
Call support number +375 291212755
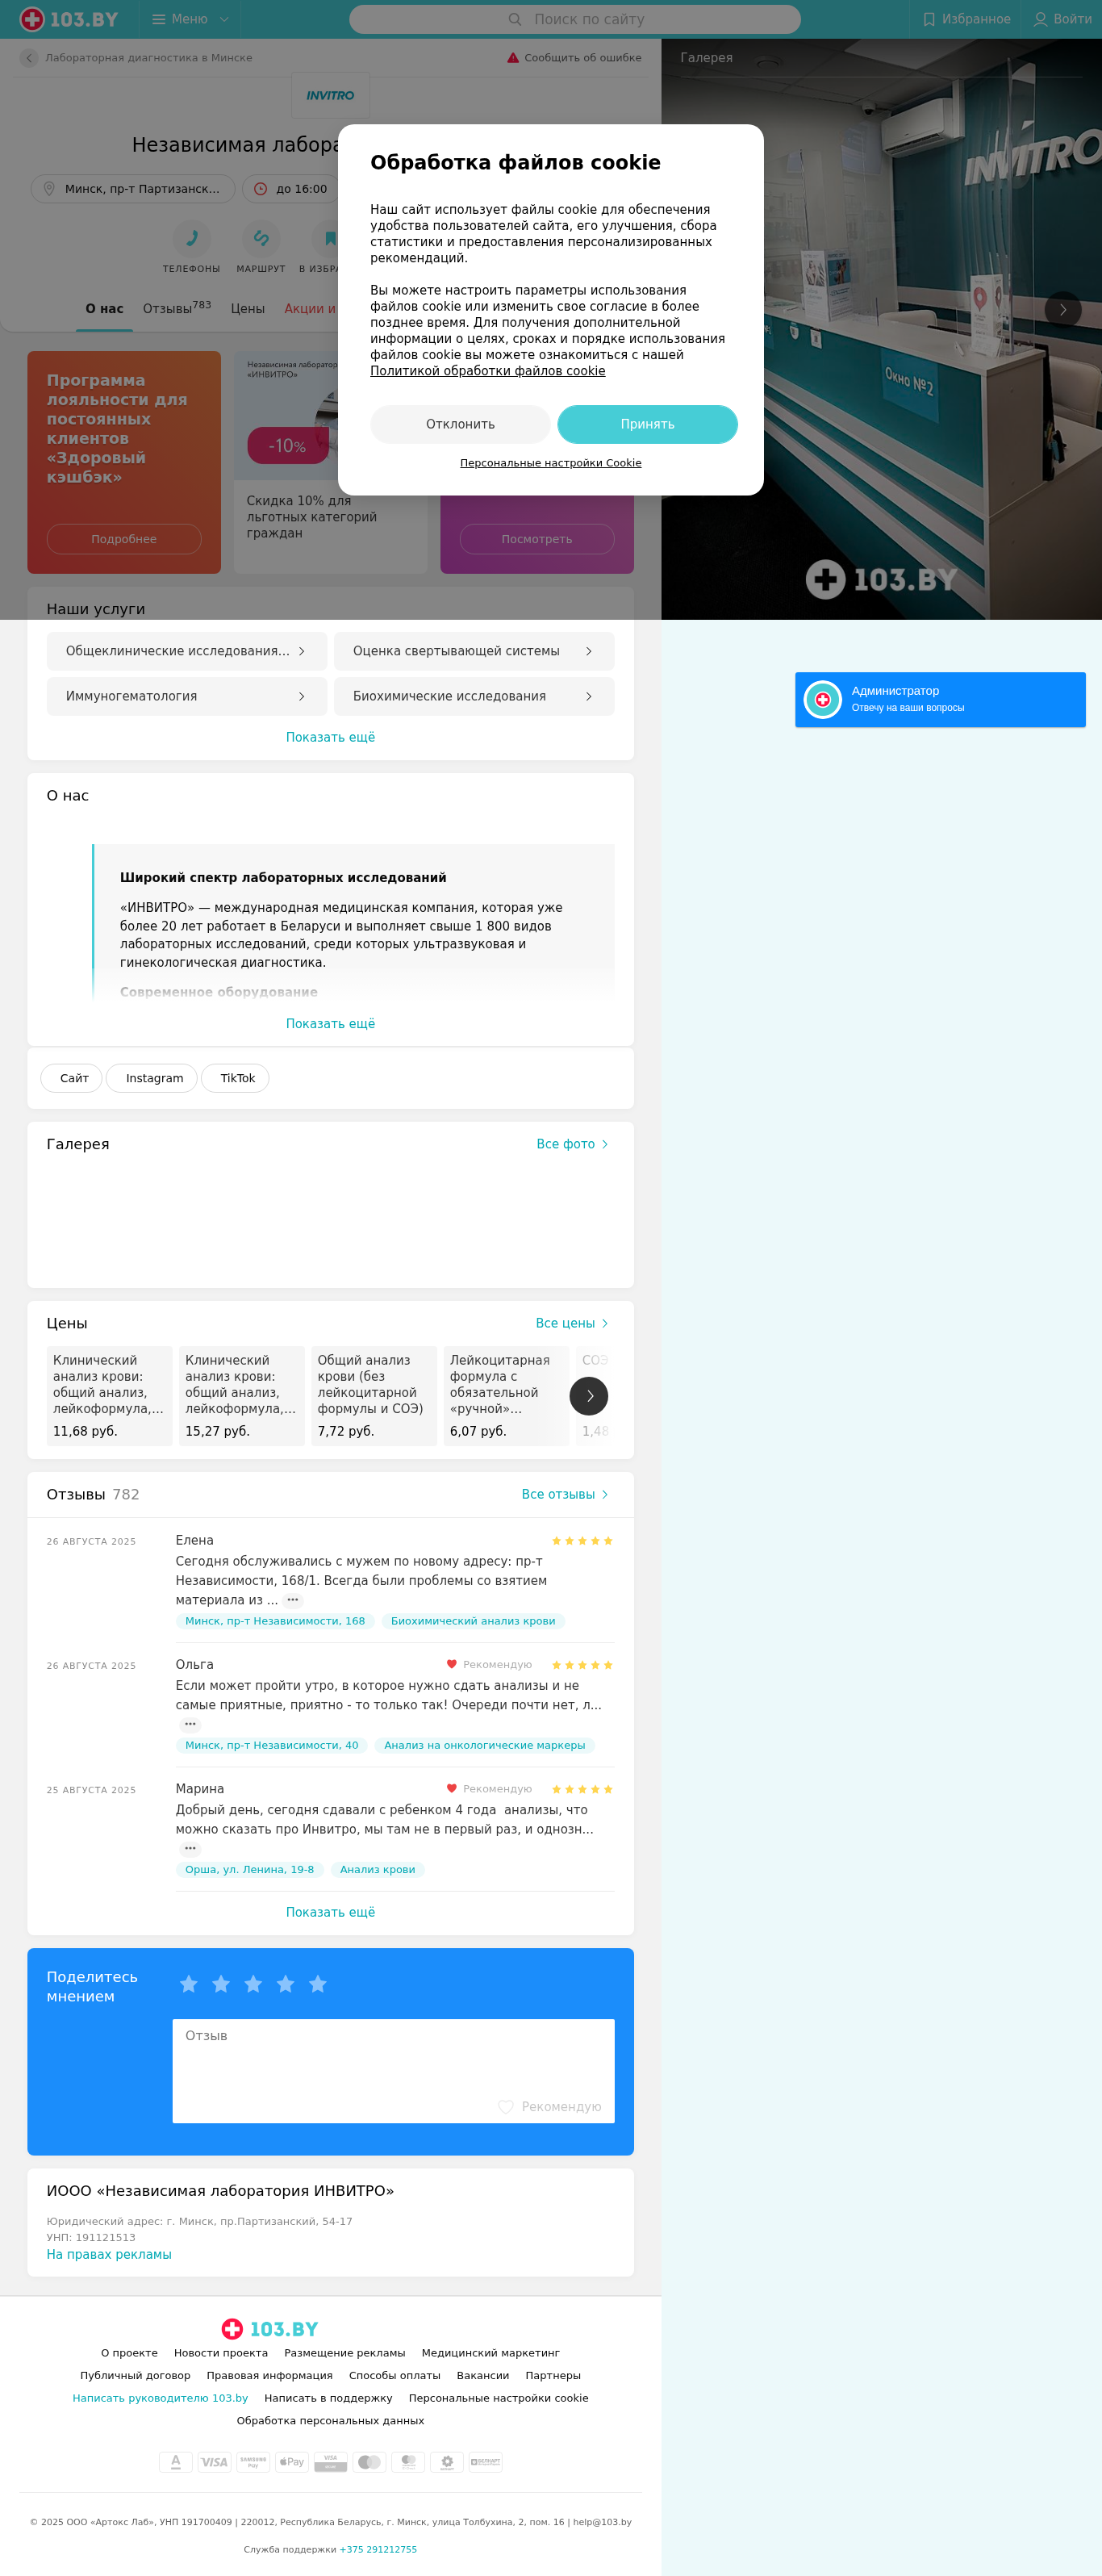[378, 2549]
